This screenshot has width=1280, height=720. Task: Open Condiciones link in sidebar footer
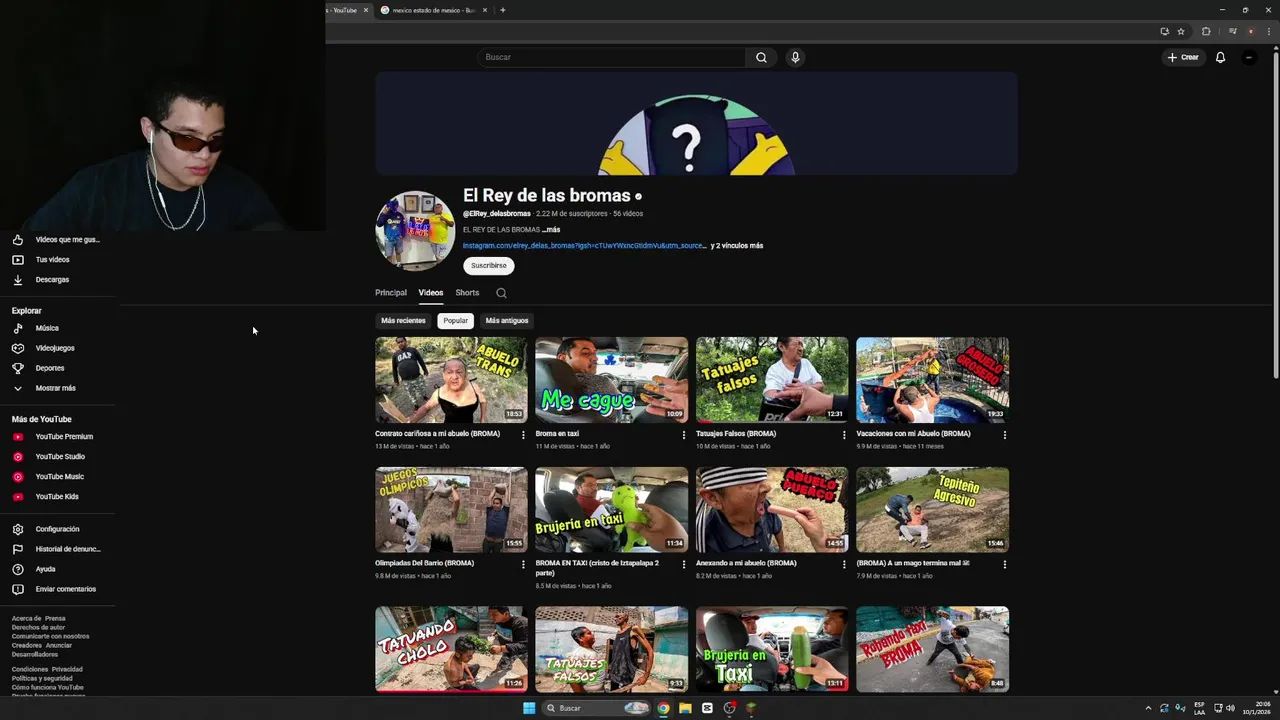pyautogui.click(x=30, y=669)
